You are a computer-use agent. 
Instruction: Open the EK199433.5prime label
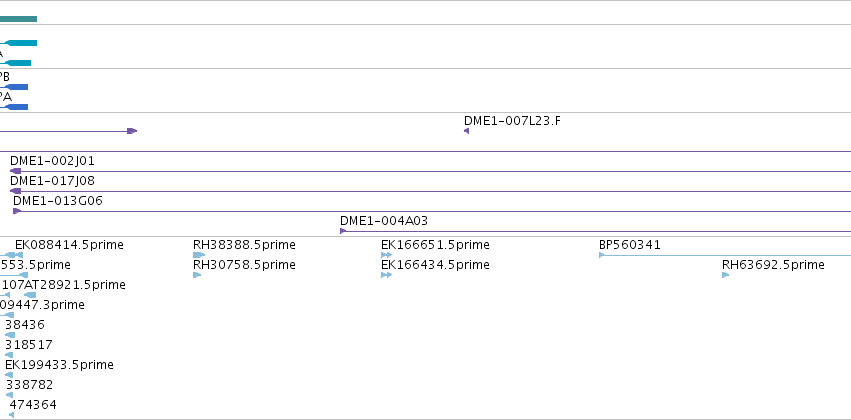pos(59,365)
